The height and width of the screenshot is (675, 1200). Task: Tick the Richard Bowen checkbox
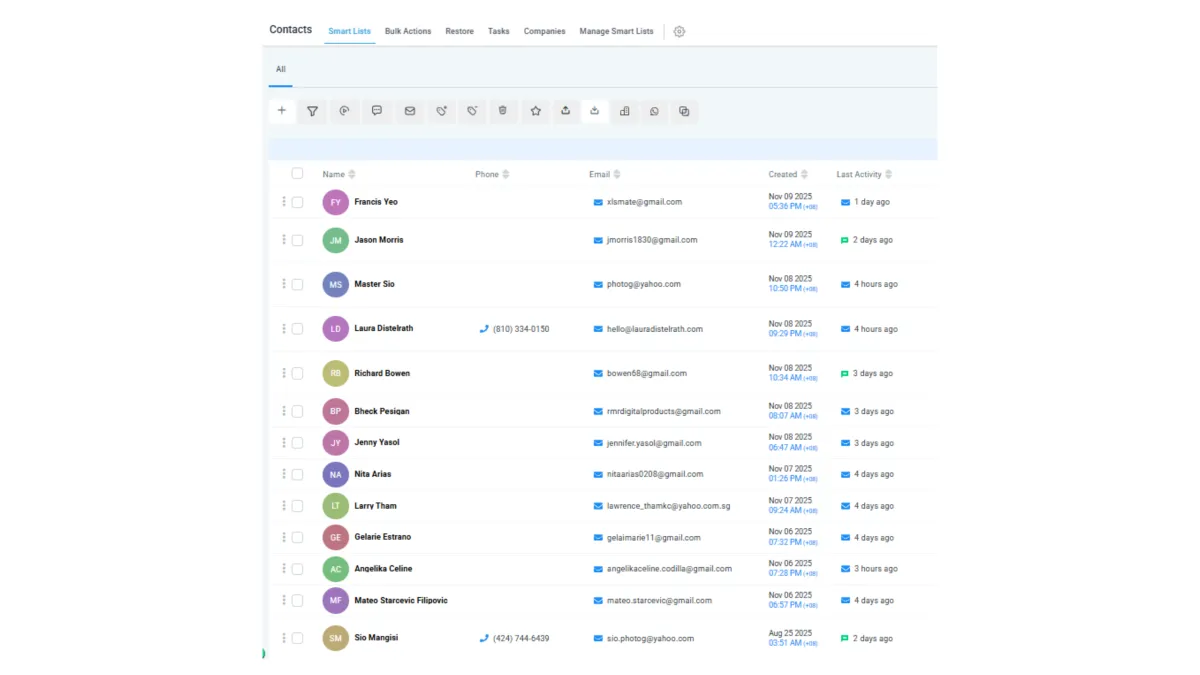[x=297, y=373]
